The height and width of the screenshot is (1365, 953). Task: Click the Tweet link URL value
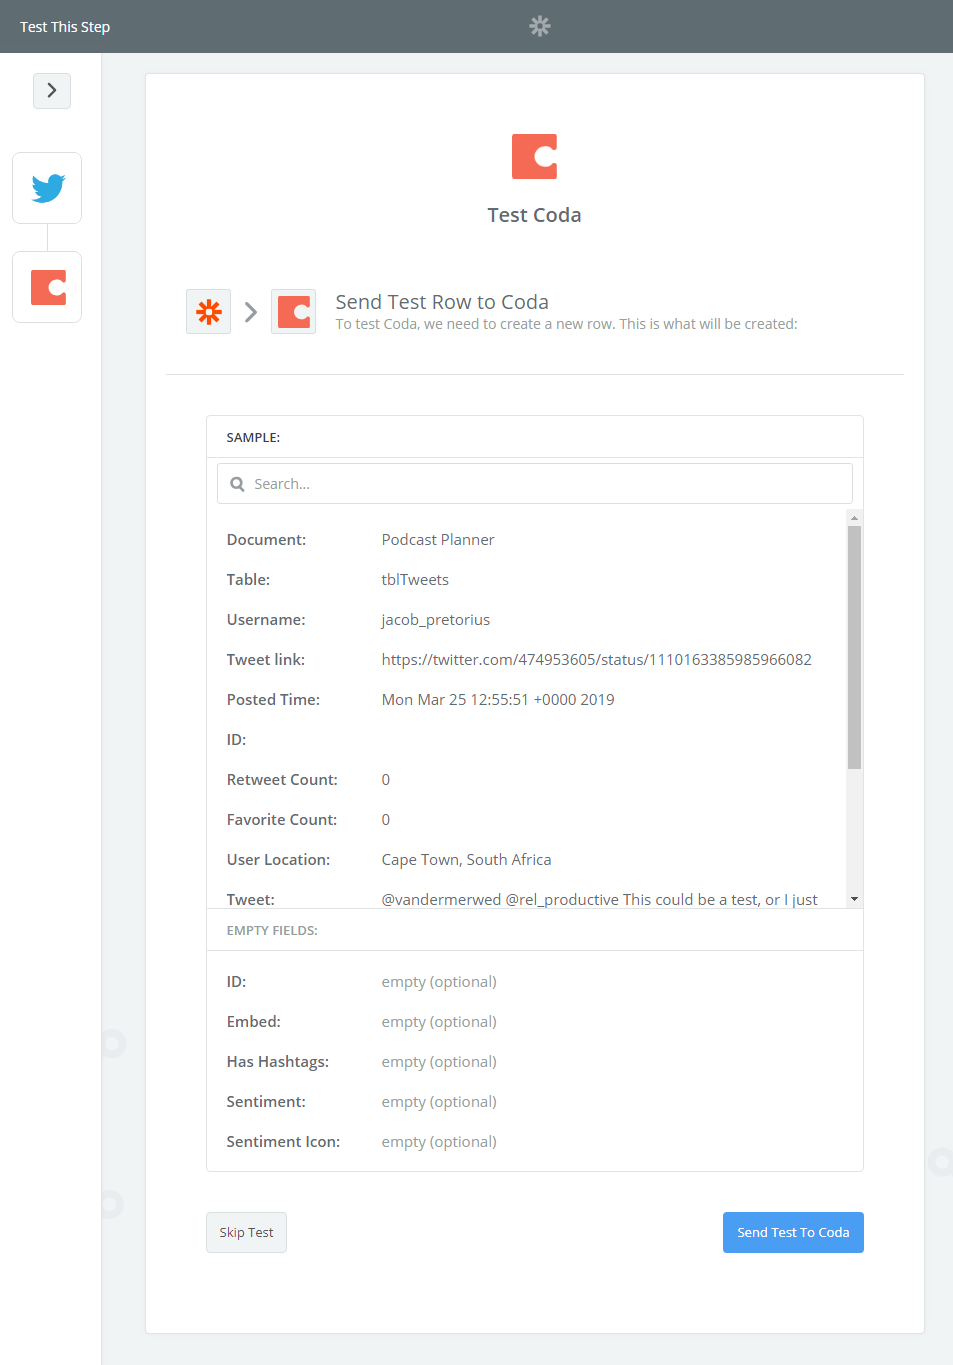click(x=596, y=660)
